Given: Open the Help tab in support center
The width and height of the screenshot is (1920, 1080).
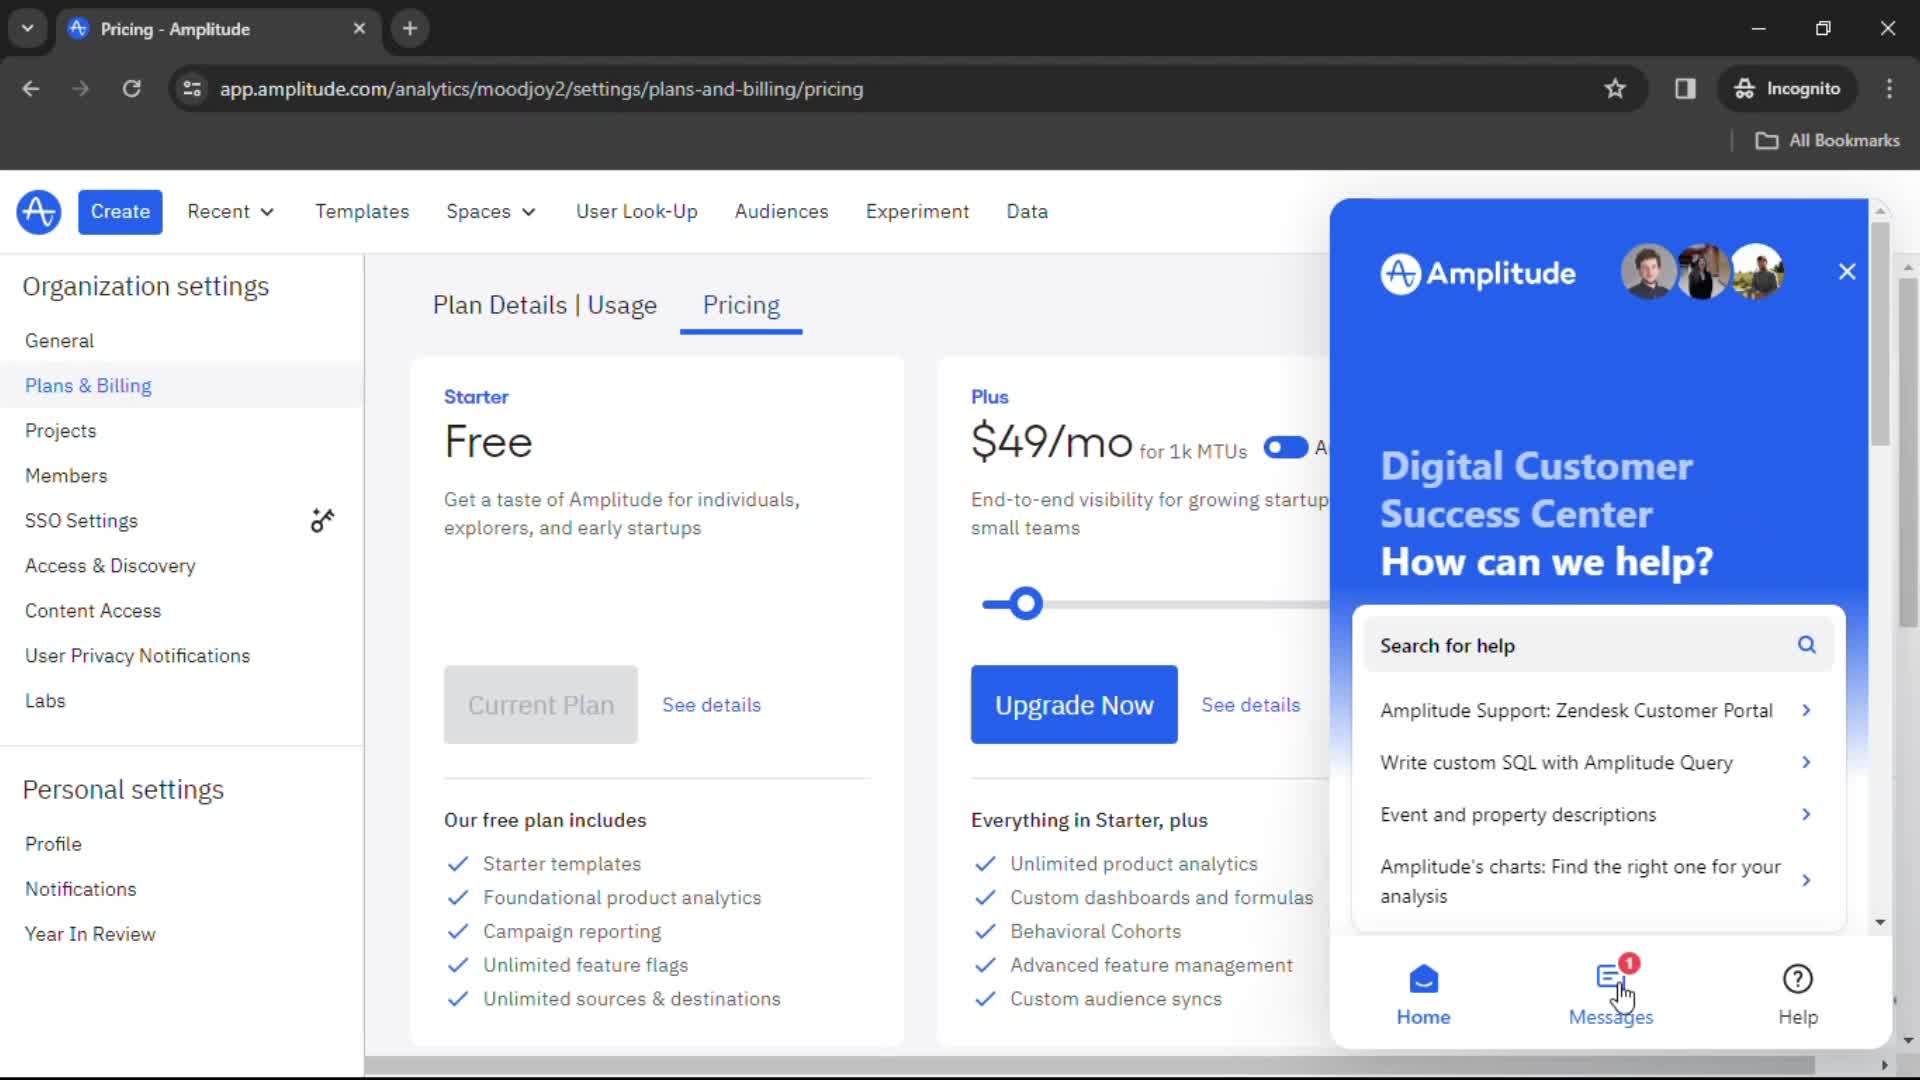Looking at the screenshot, I should [1797, 994].
